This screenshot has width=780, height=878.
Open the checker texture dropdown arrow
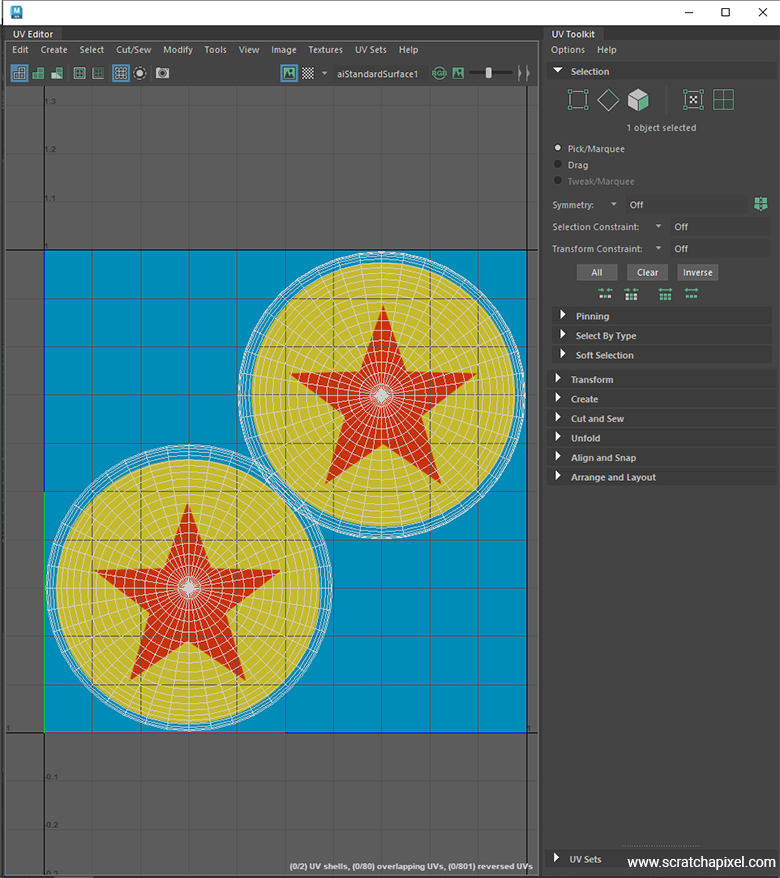click(324, 73)
